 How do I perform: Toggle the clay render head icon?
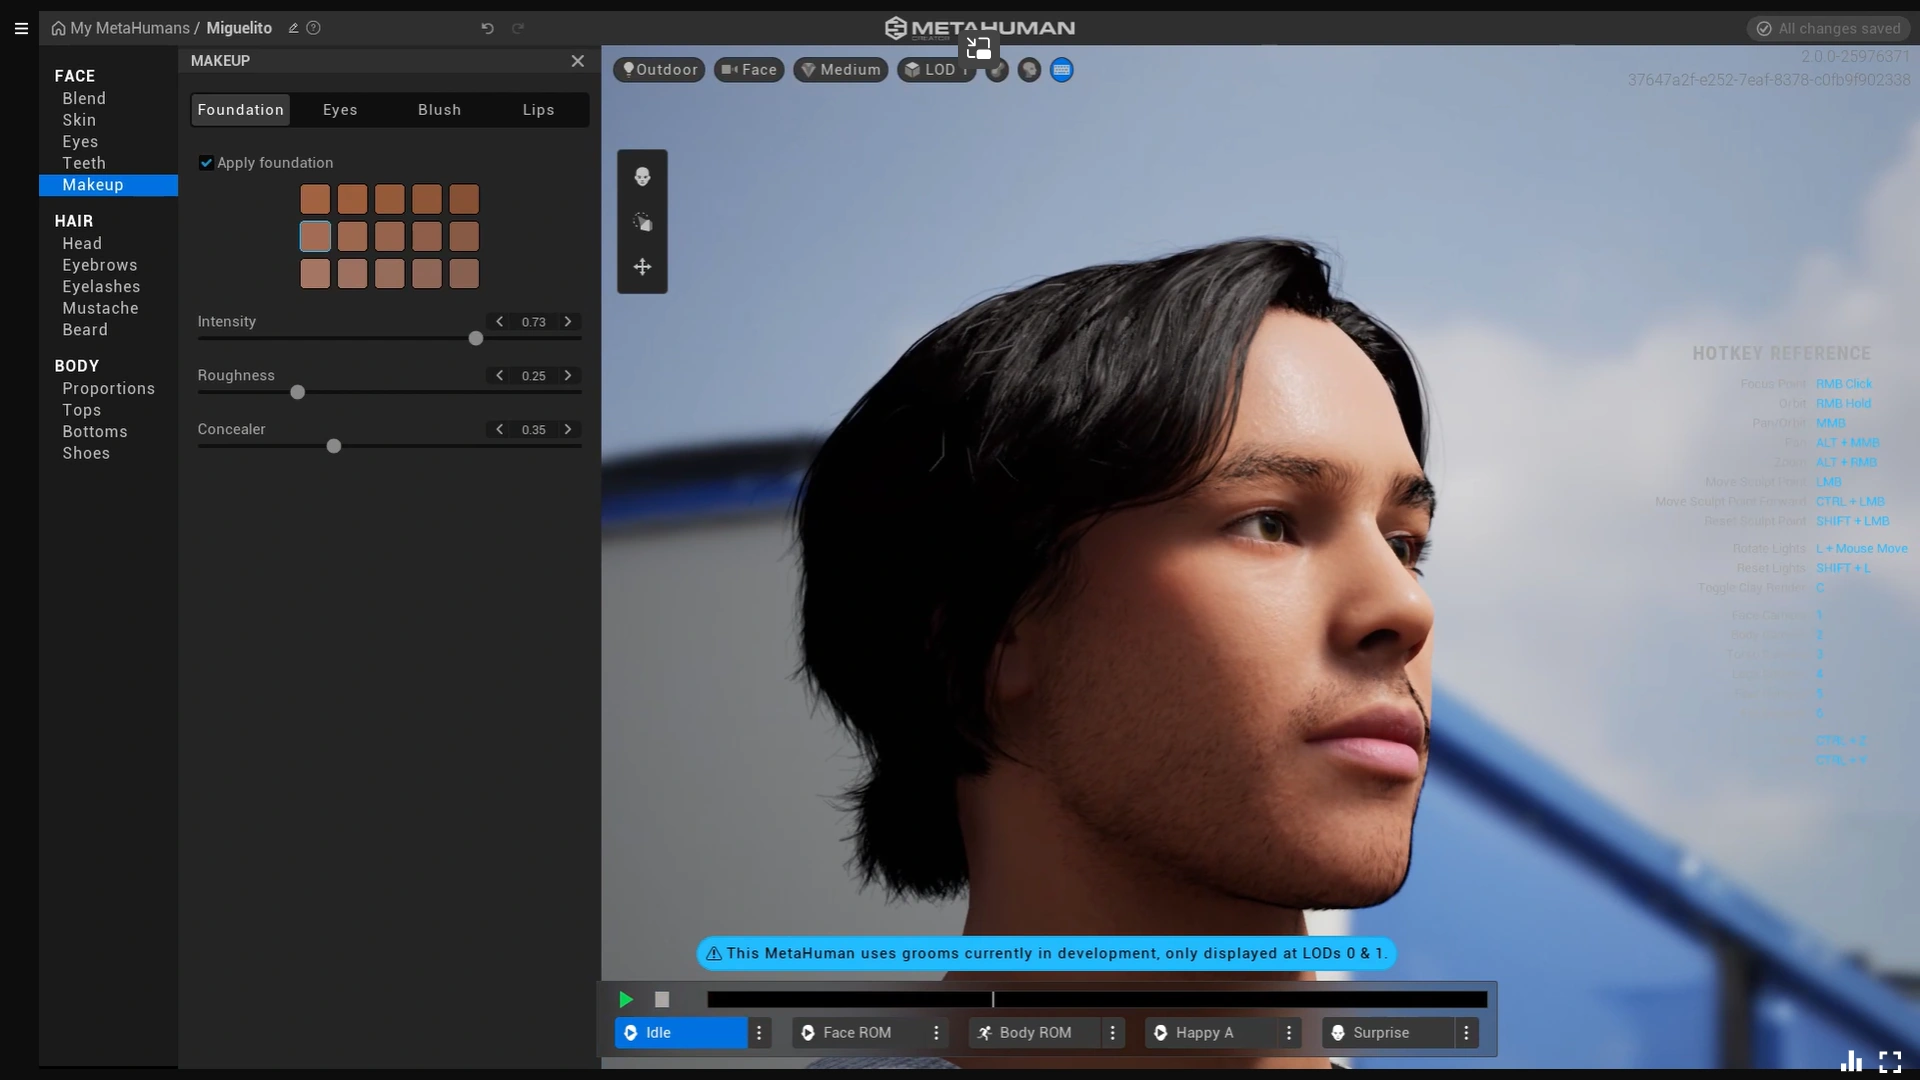[x=1029, y=70]
